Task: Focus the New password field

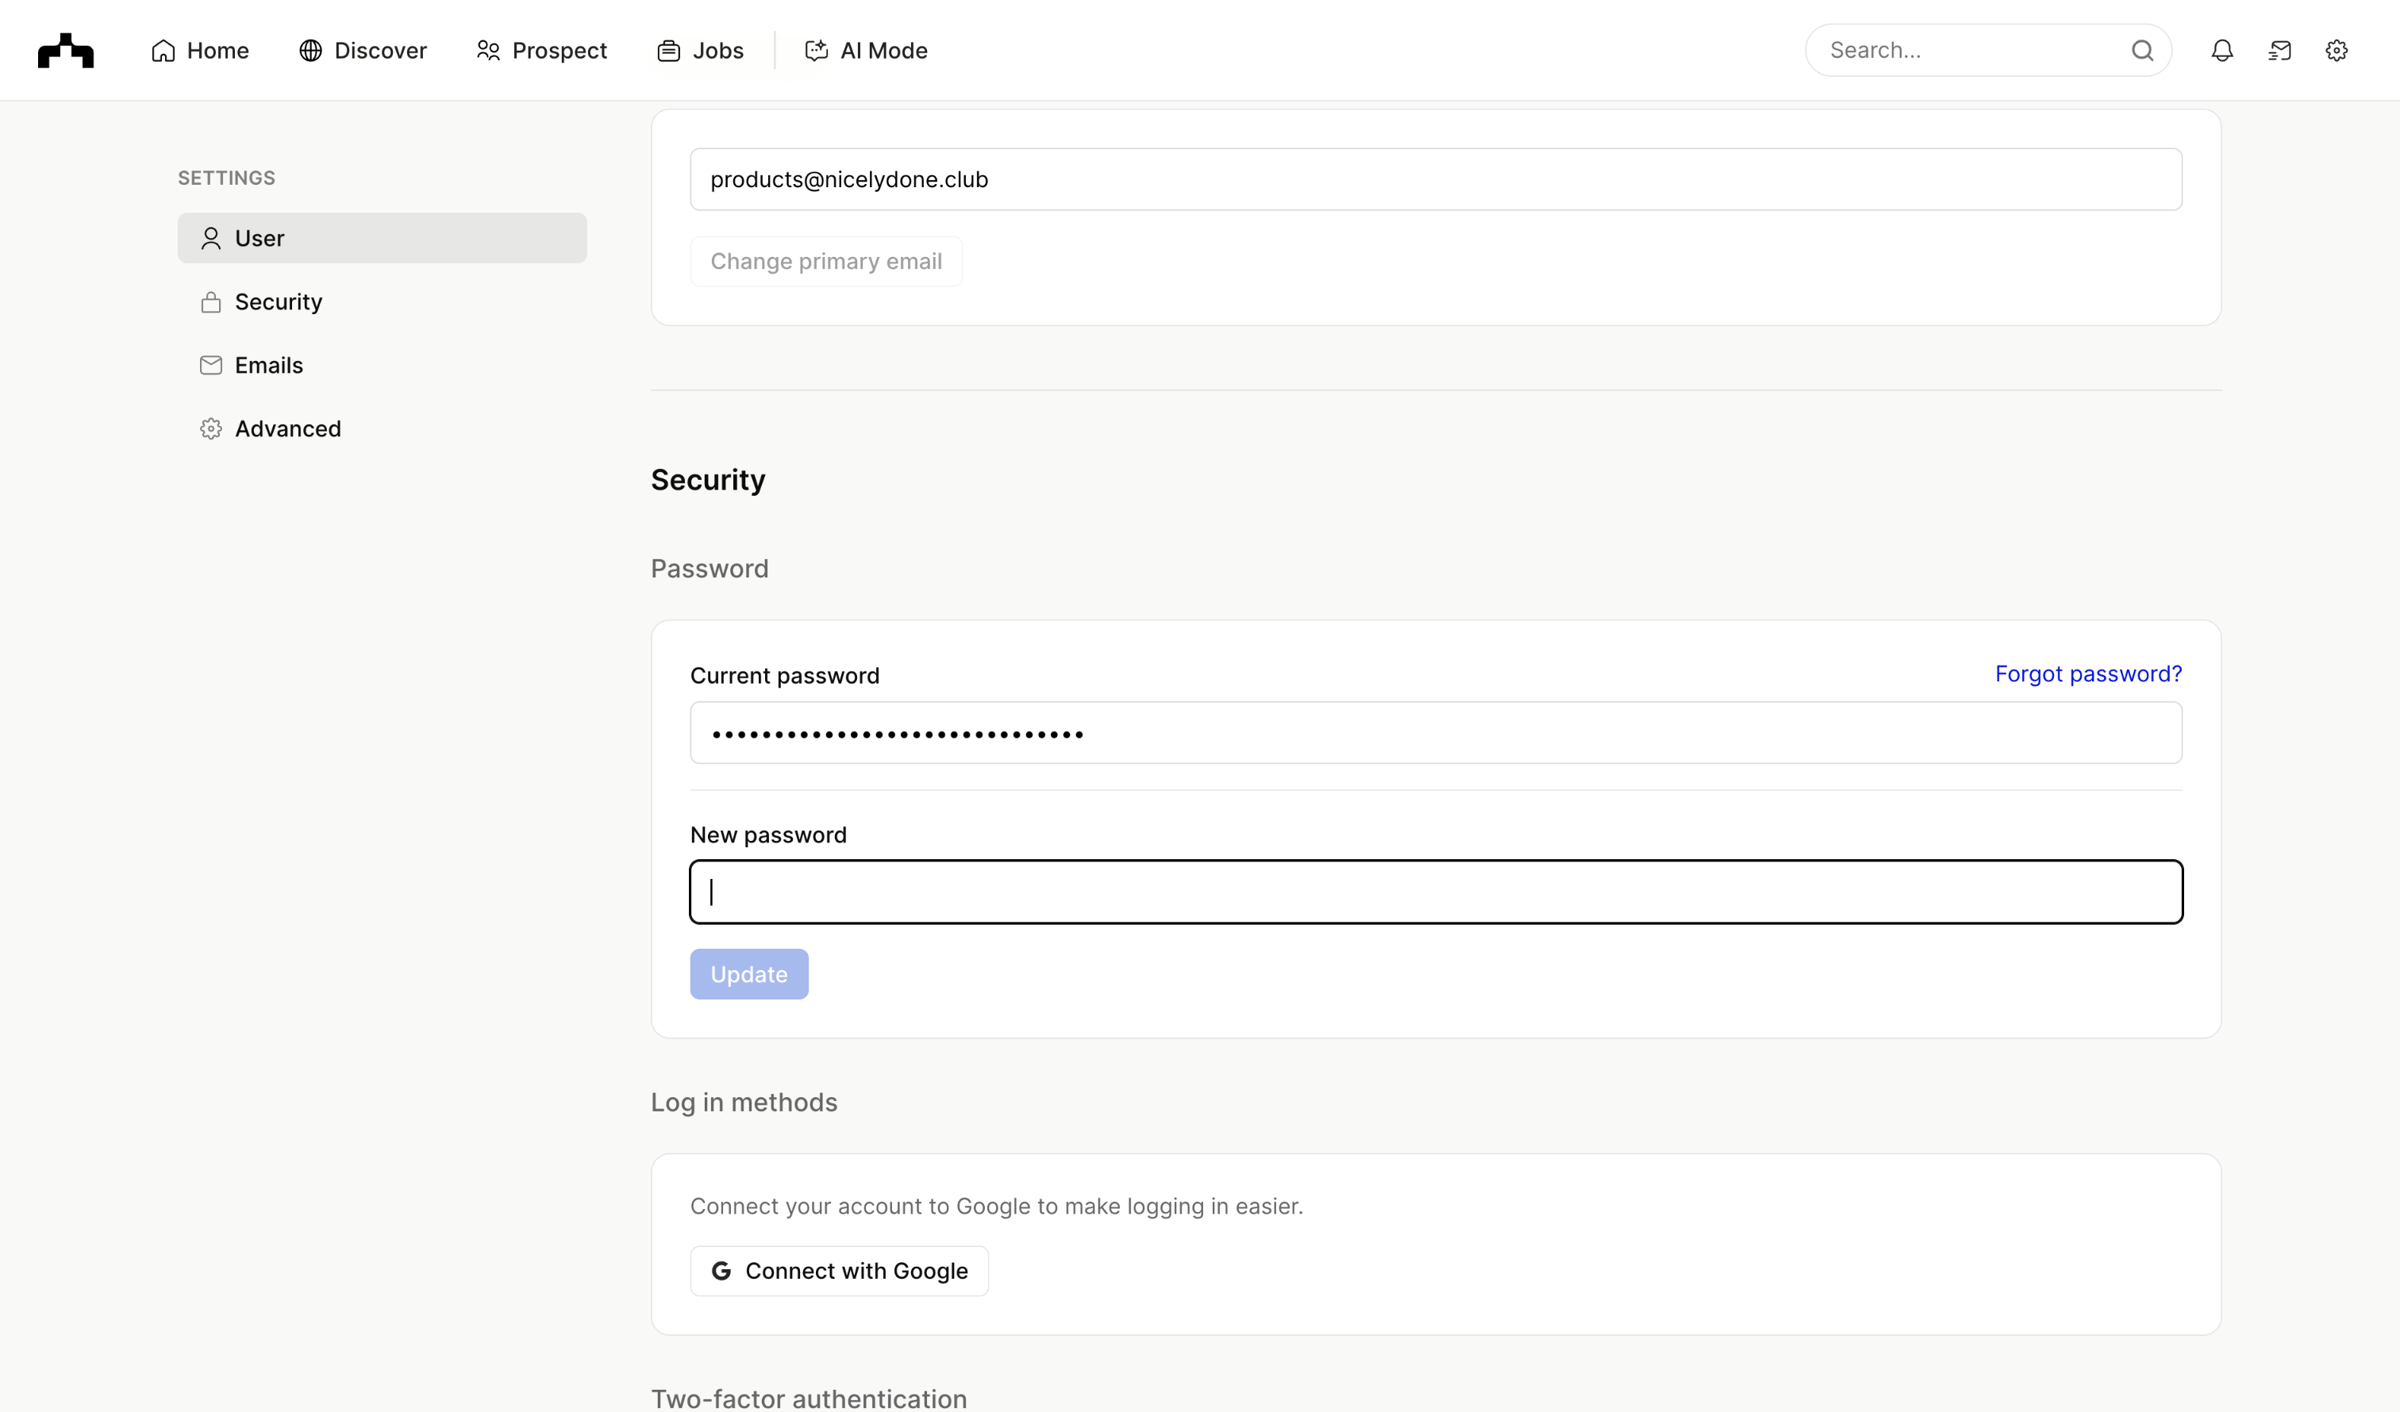Action: [1436, 892]
